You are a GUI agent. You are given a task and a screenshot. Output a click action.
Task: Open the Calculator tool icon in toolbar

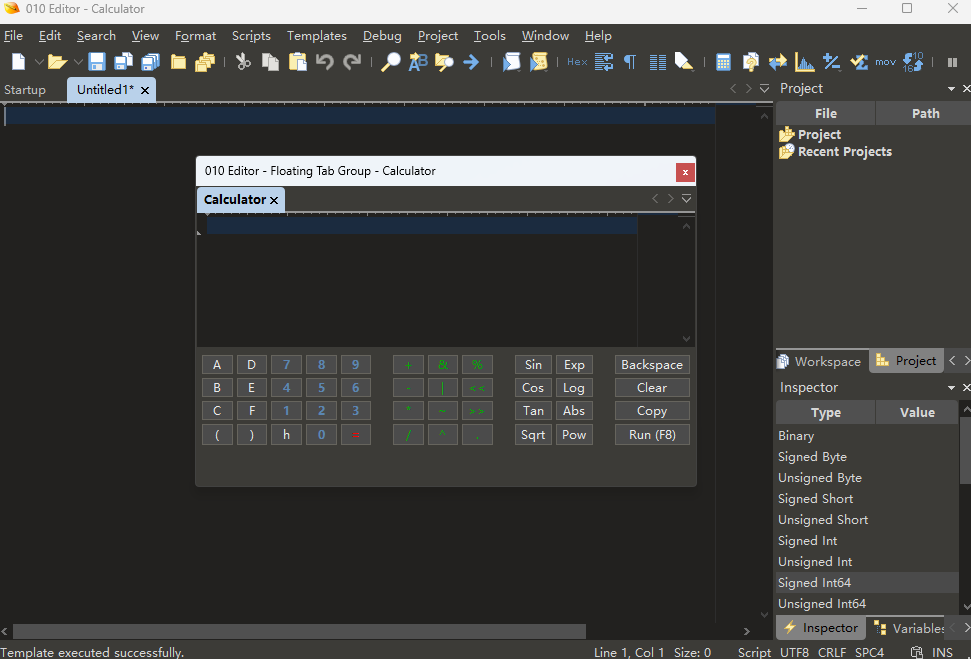(x=723, y=61)
